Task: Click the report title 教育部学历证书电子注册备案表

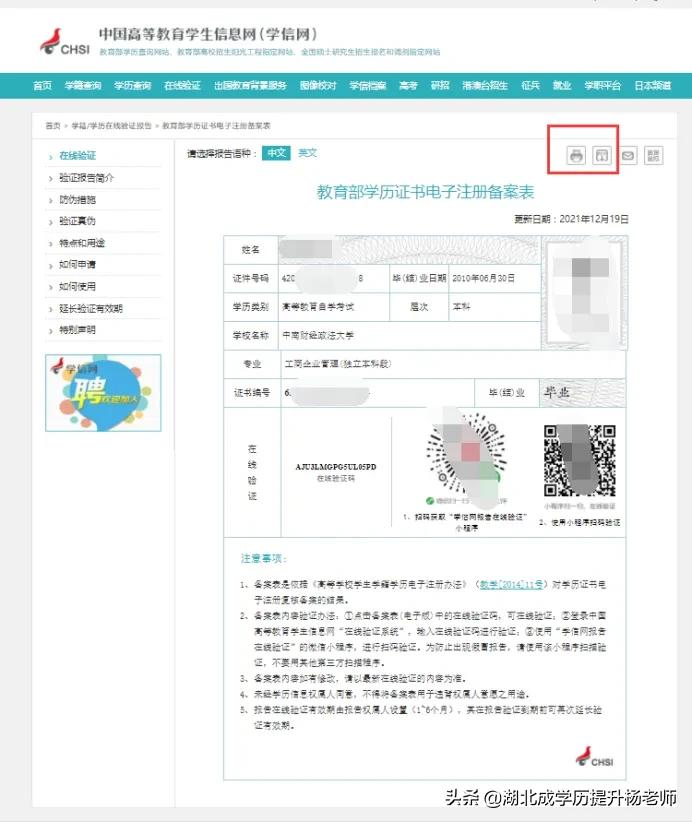Action: [425, 192]
